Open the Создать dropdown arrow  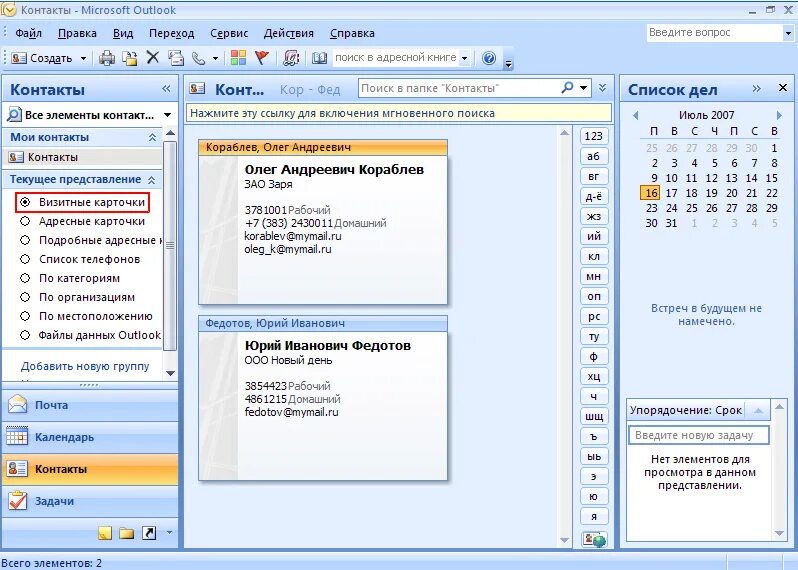click(x=83, y=59)
